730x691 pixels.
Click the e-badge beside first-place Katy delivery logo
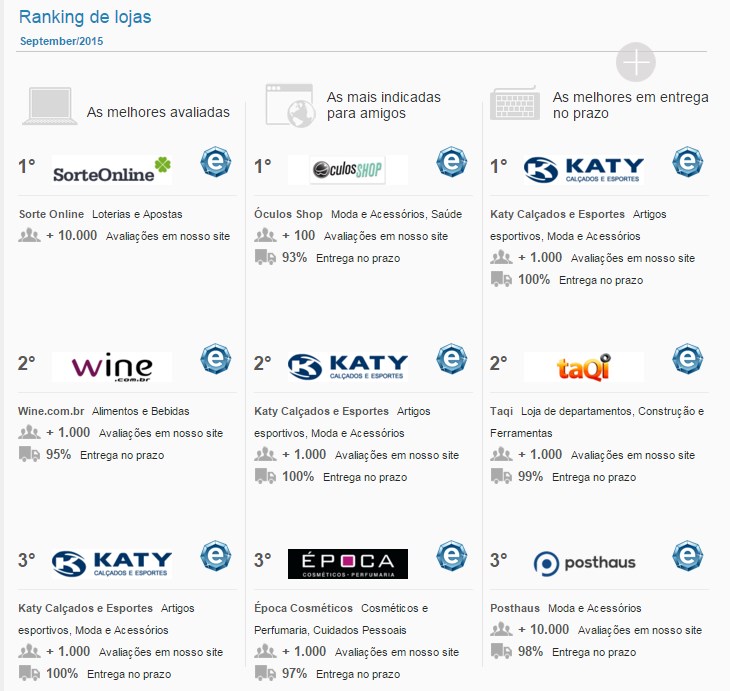(688, 162)
